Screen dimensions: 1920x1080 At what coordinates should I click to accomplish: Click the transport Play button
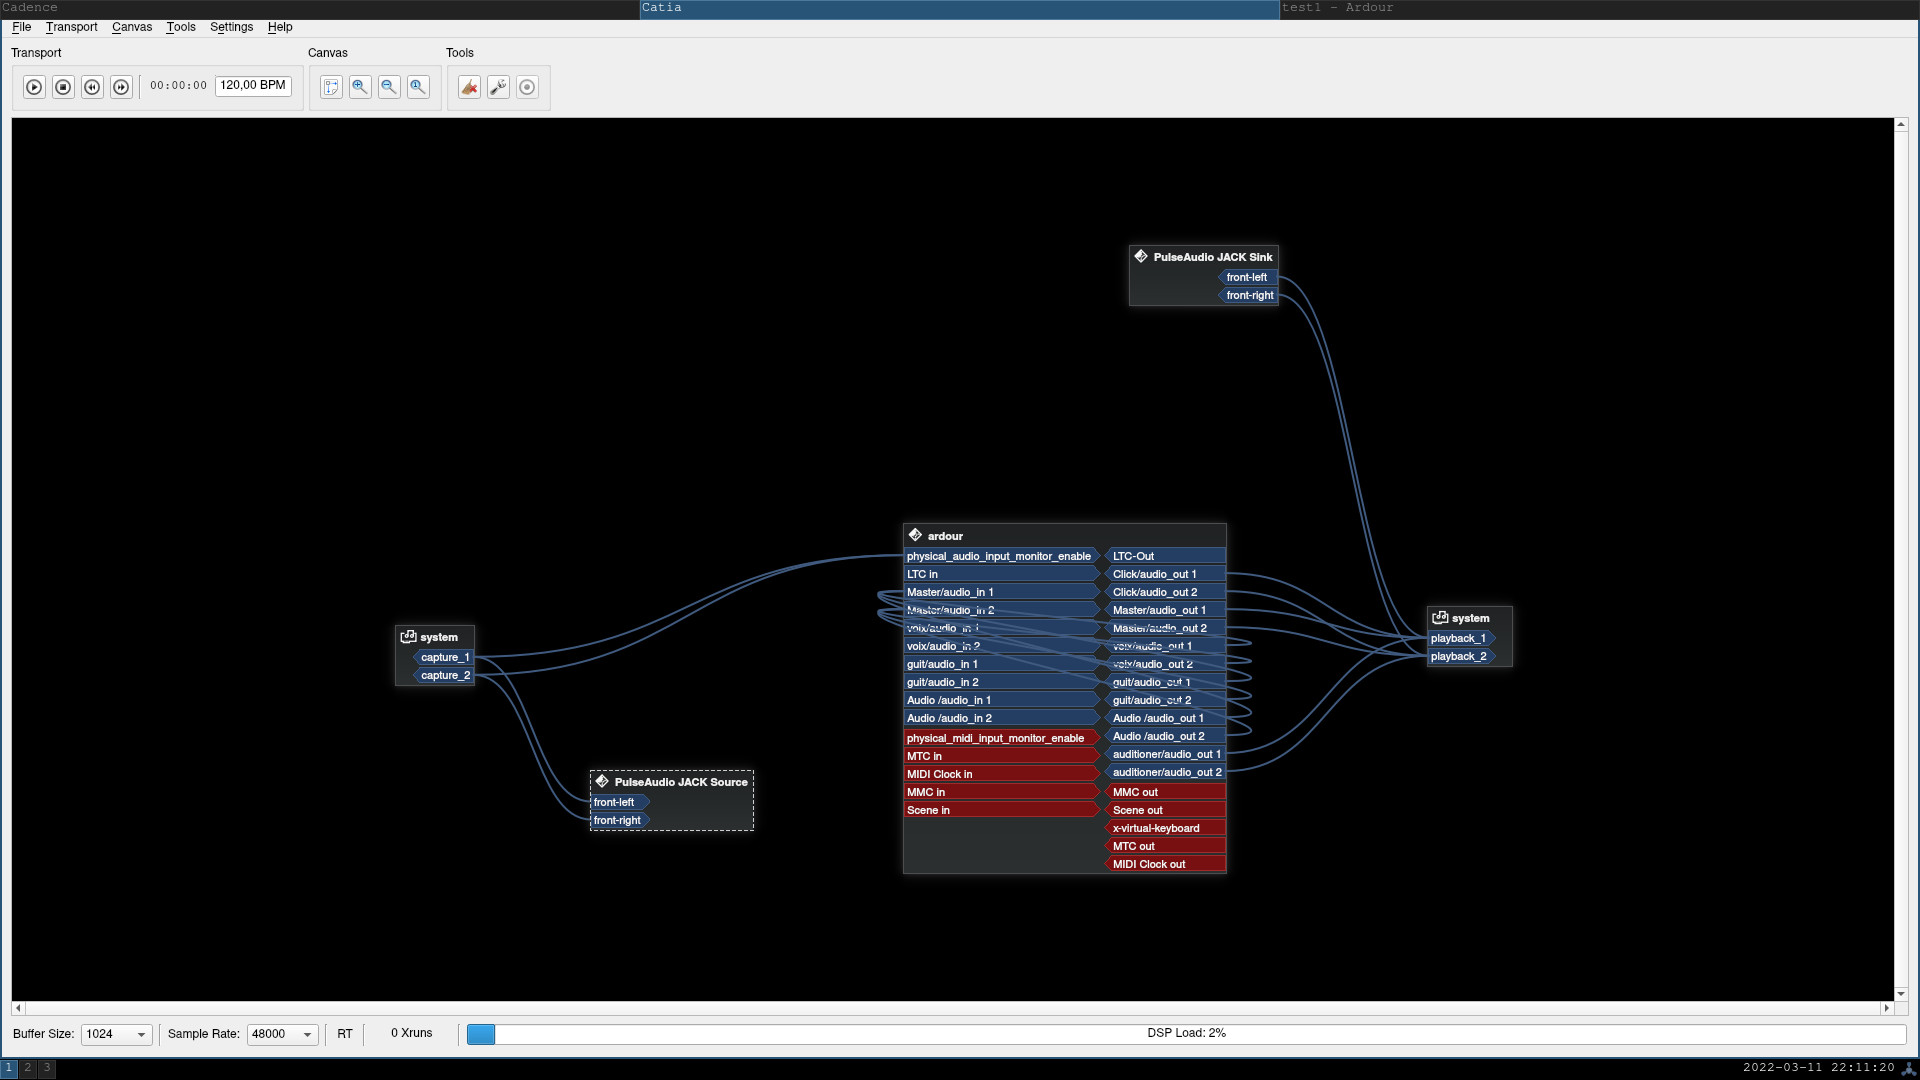(34, 87)
